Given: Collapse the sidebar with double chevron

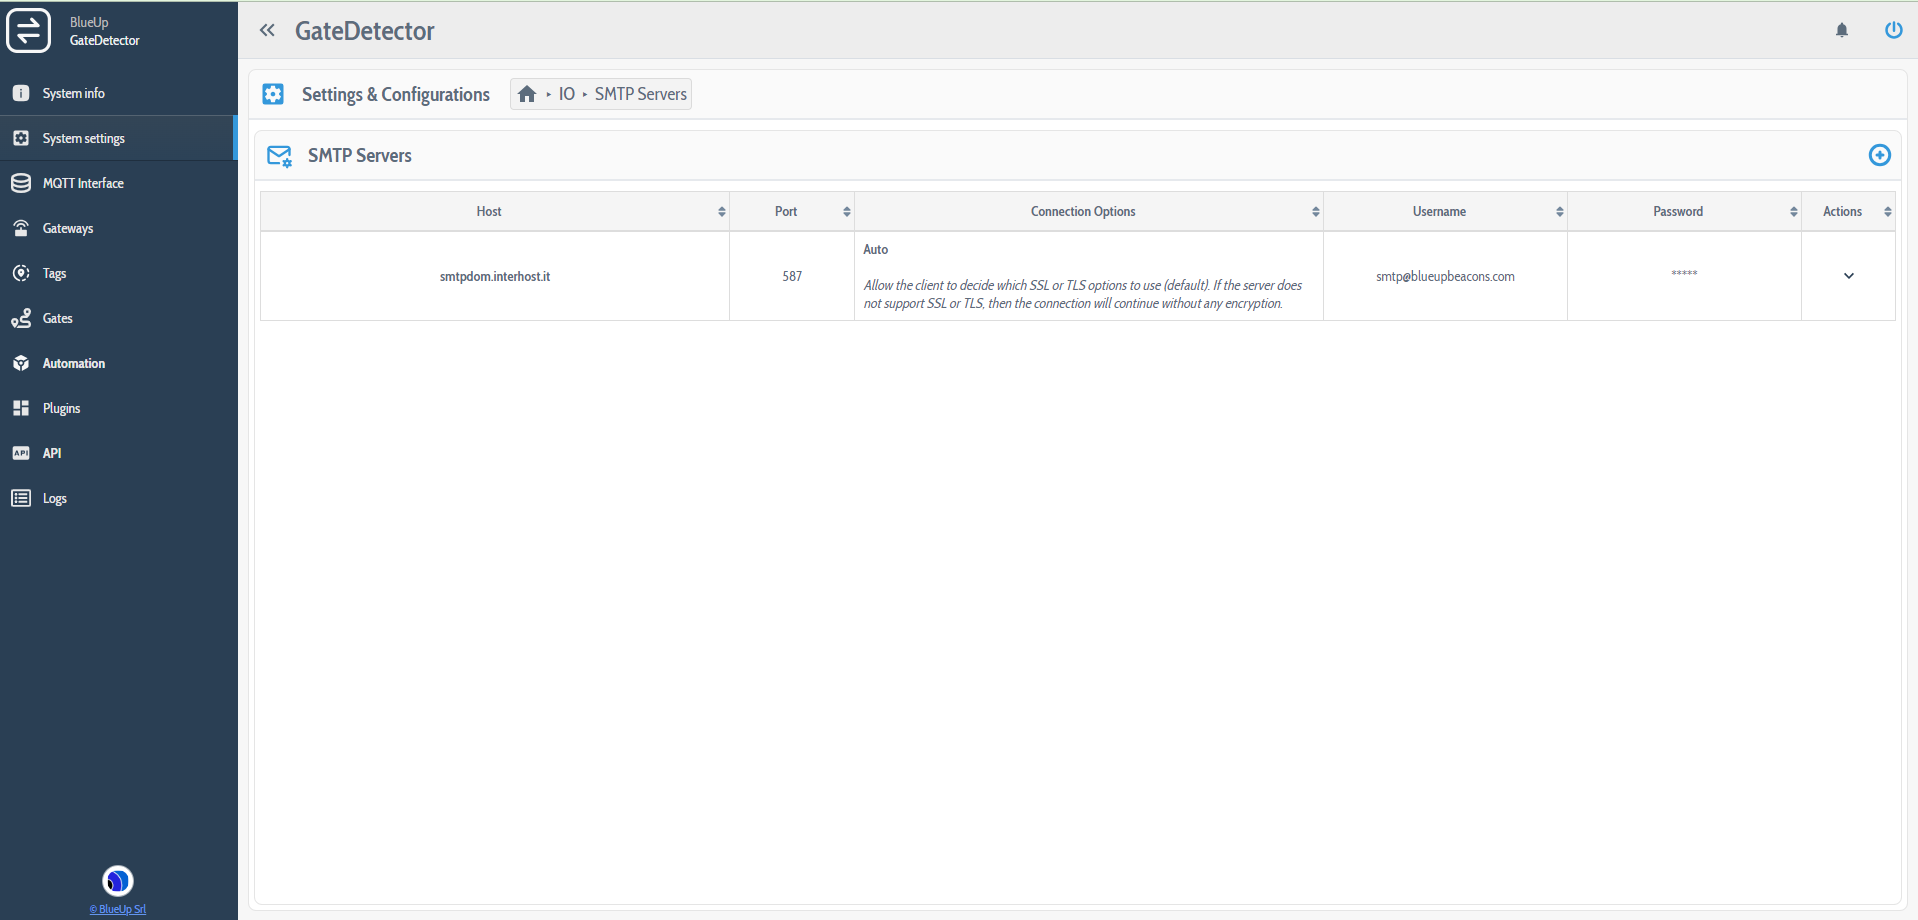Looking at the screenshot, I should click(x=267, y=30).
